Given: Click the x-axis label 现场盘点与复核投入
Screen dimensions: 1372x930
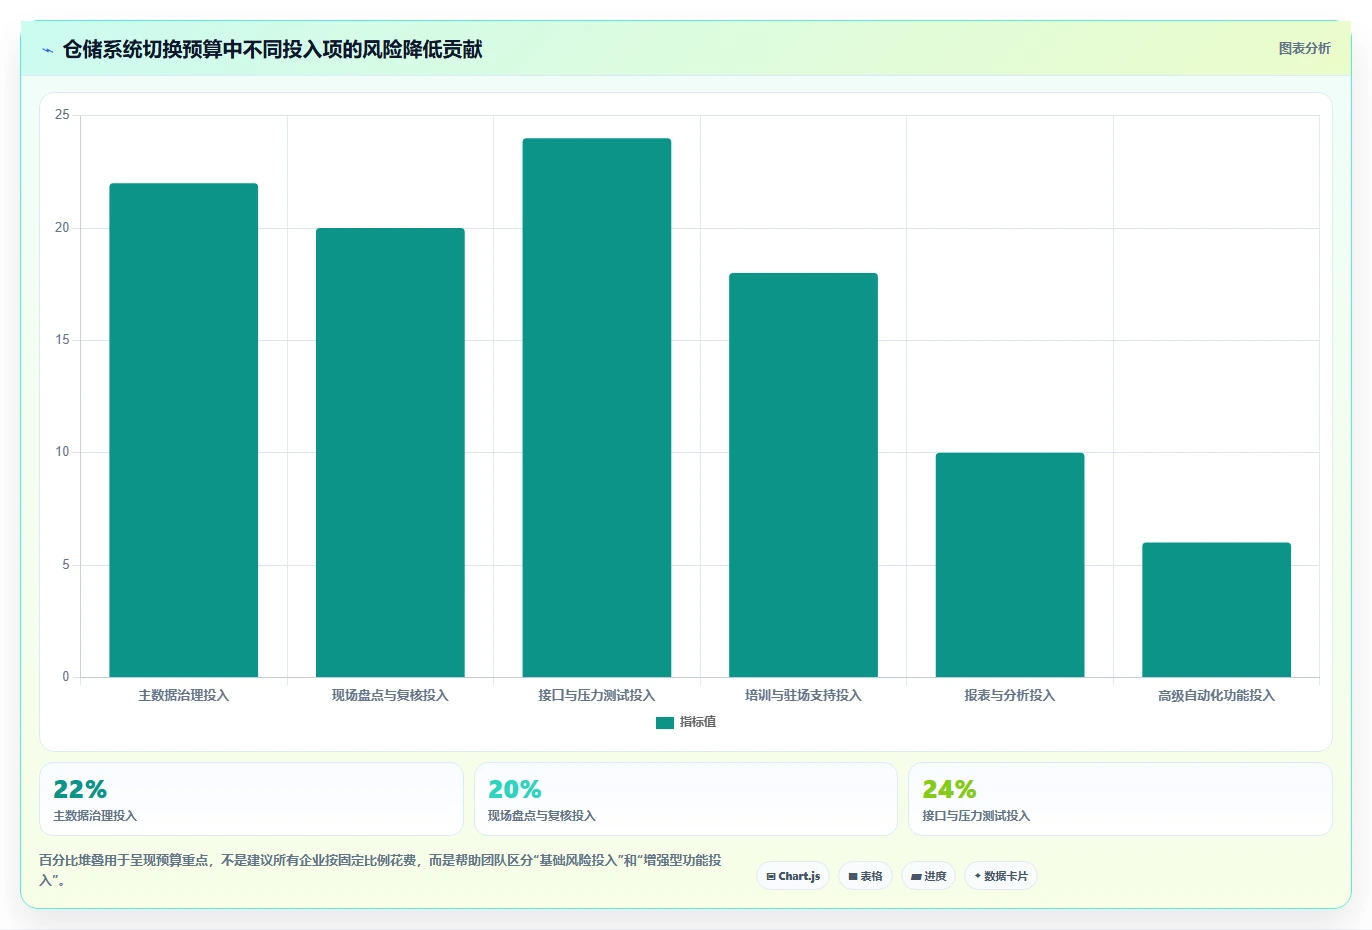Looking at the screenshot, I should tap(390, 695).
